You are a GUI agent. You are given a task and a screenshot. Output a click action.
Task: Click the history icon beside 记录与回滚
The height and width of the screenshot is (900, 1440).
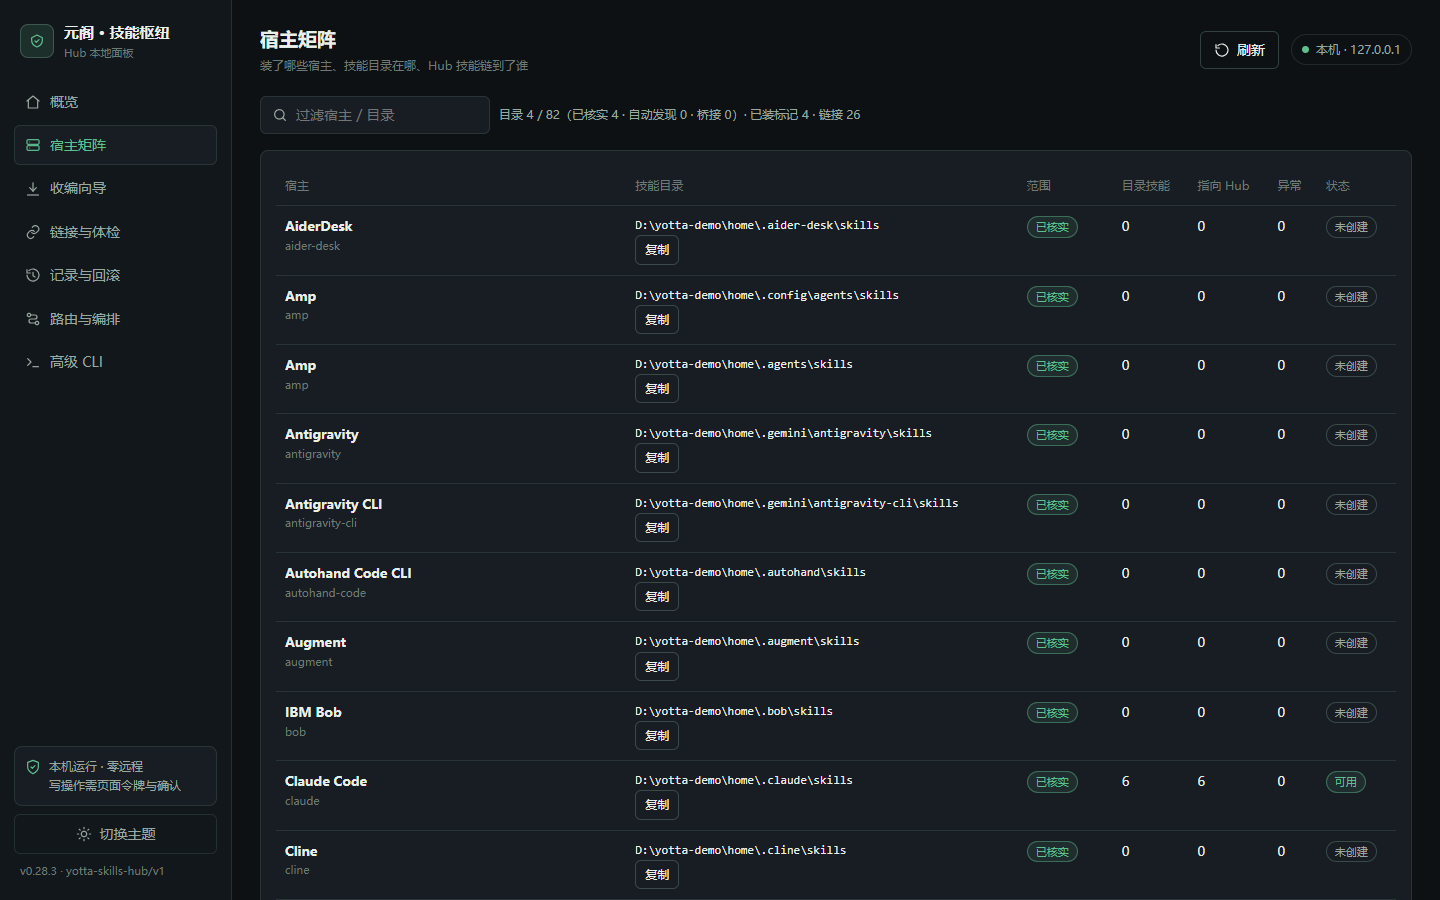(x=33, y=275)
